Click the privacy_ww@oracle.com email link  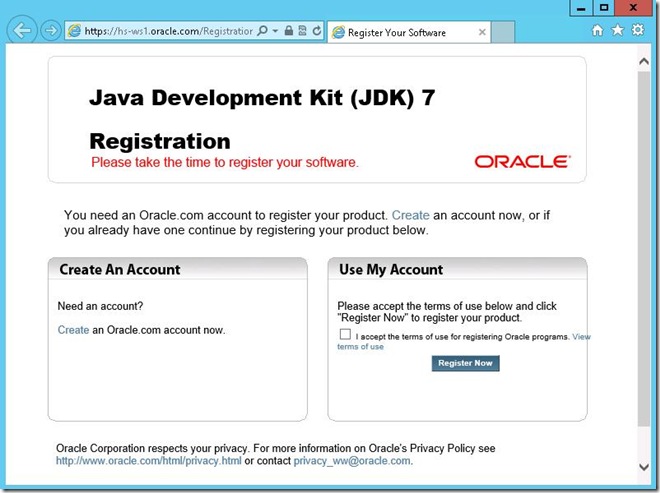tap(352, 461)
